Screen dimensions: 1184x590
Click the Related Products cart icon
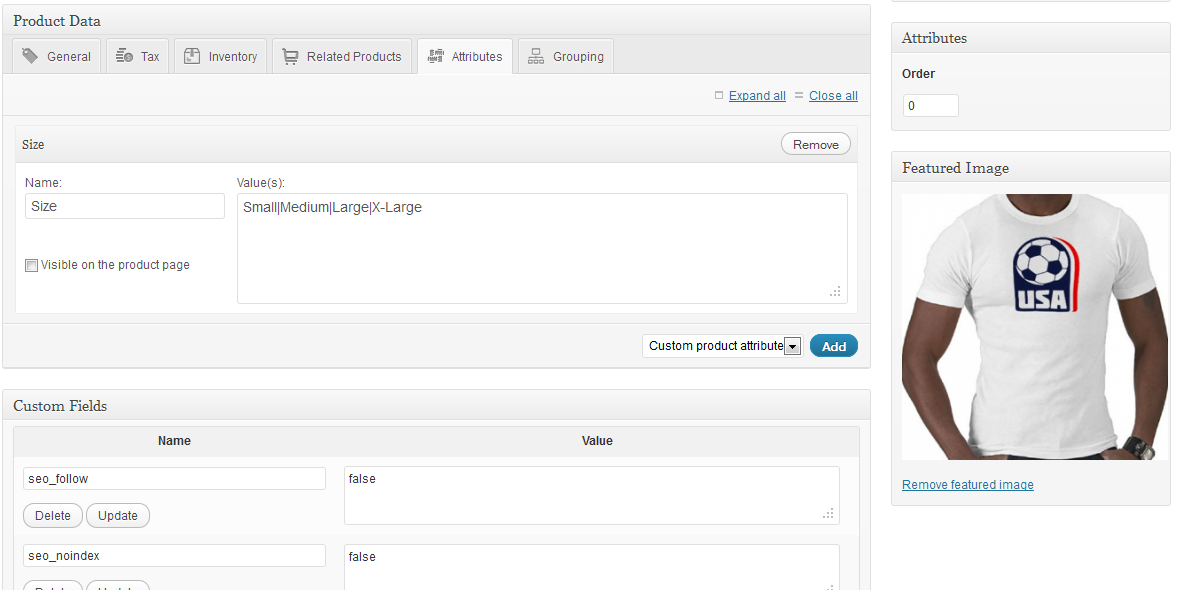(289, 56)
